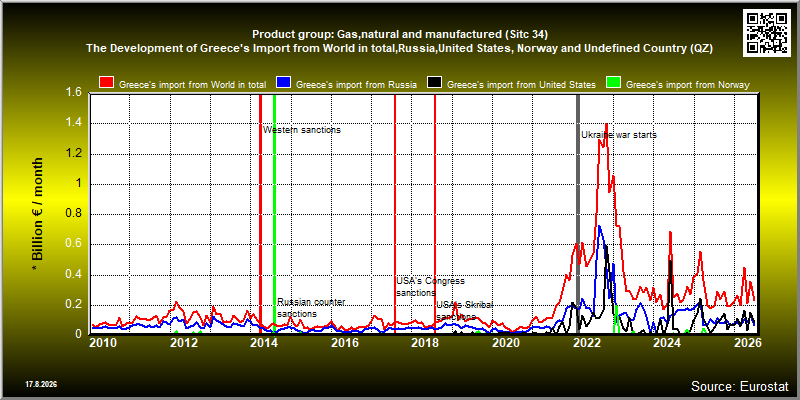The height and width of the screenshot is (400, 800).
Task: Click the red USA's Skribal sanctions vertical line
Action: click(435, 213)
